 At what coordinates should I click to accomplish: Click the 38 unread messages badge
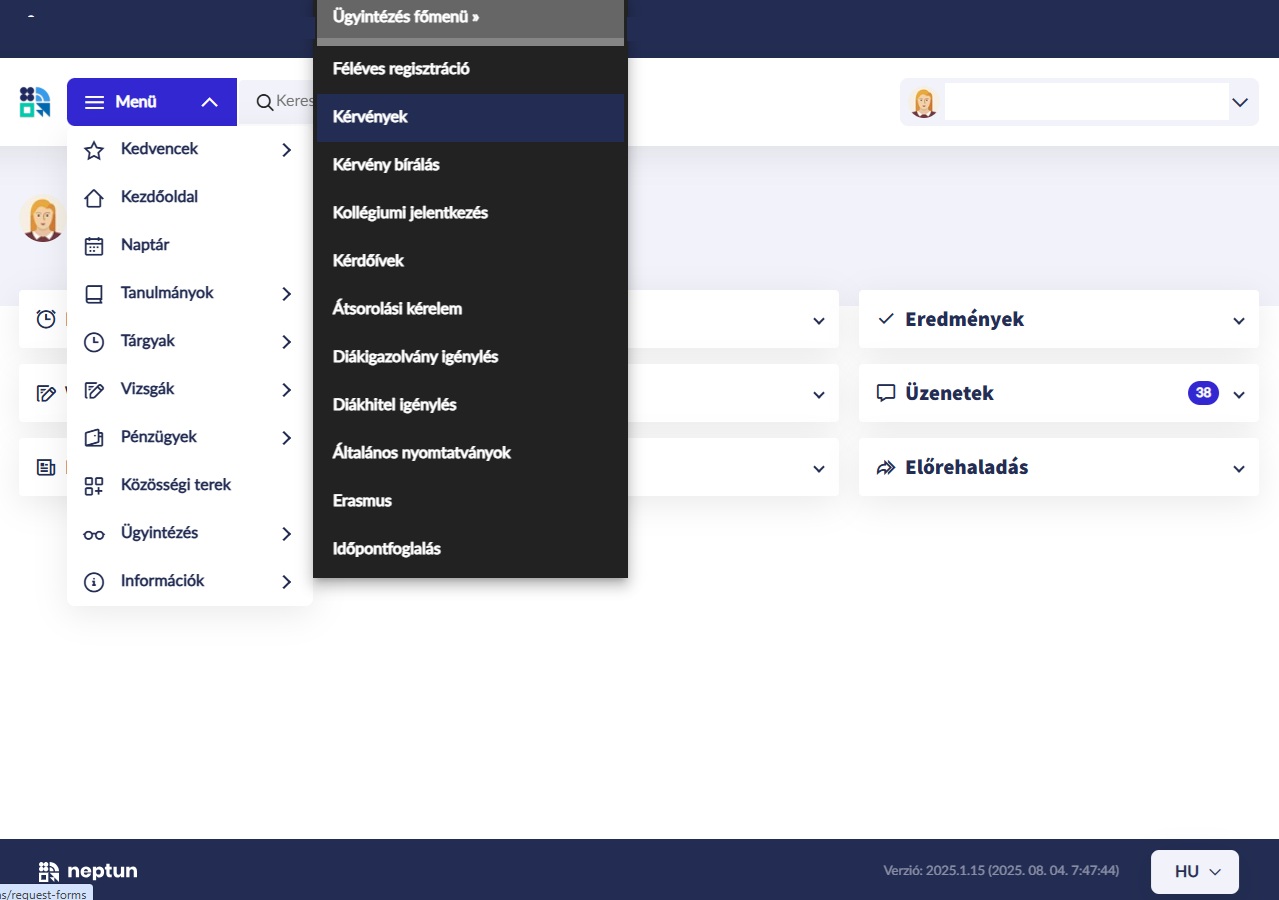(x=1203, y=393)
